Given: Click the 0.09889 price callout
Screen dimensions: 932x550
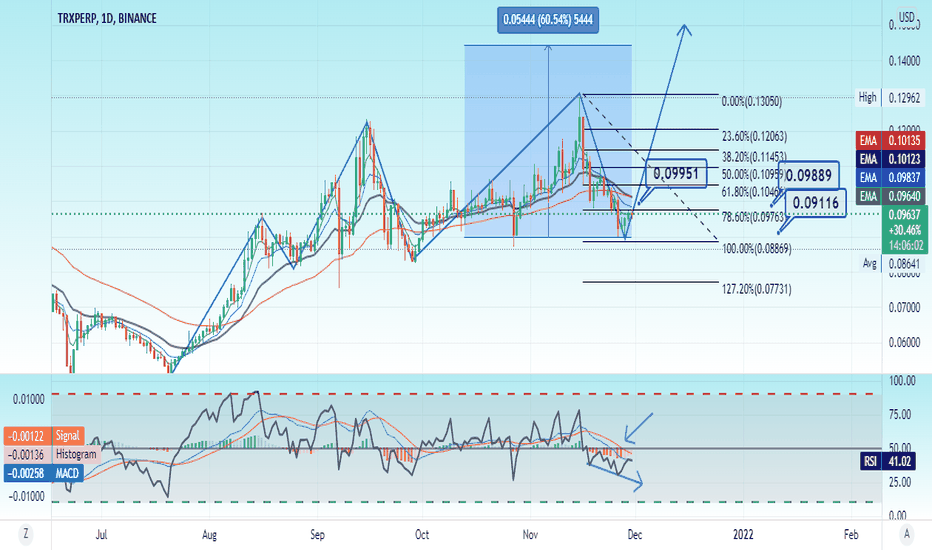Looking at the screenshot, I should coord(809,175).
